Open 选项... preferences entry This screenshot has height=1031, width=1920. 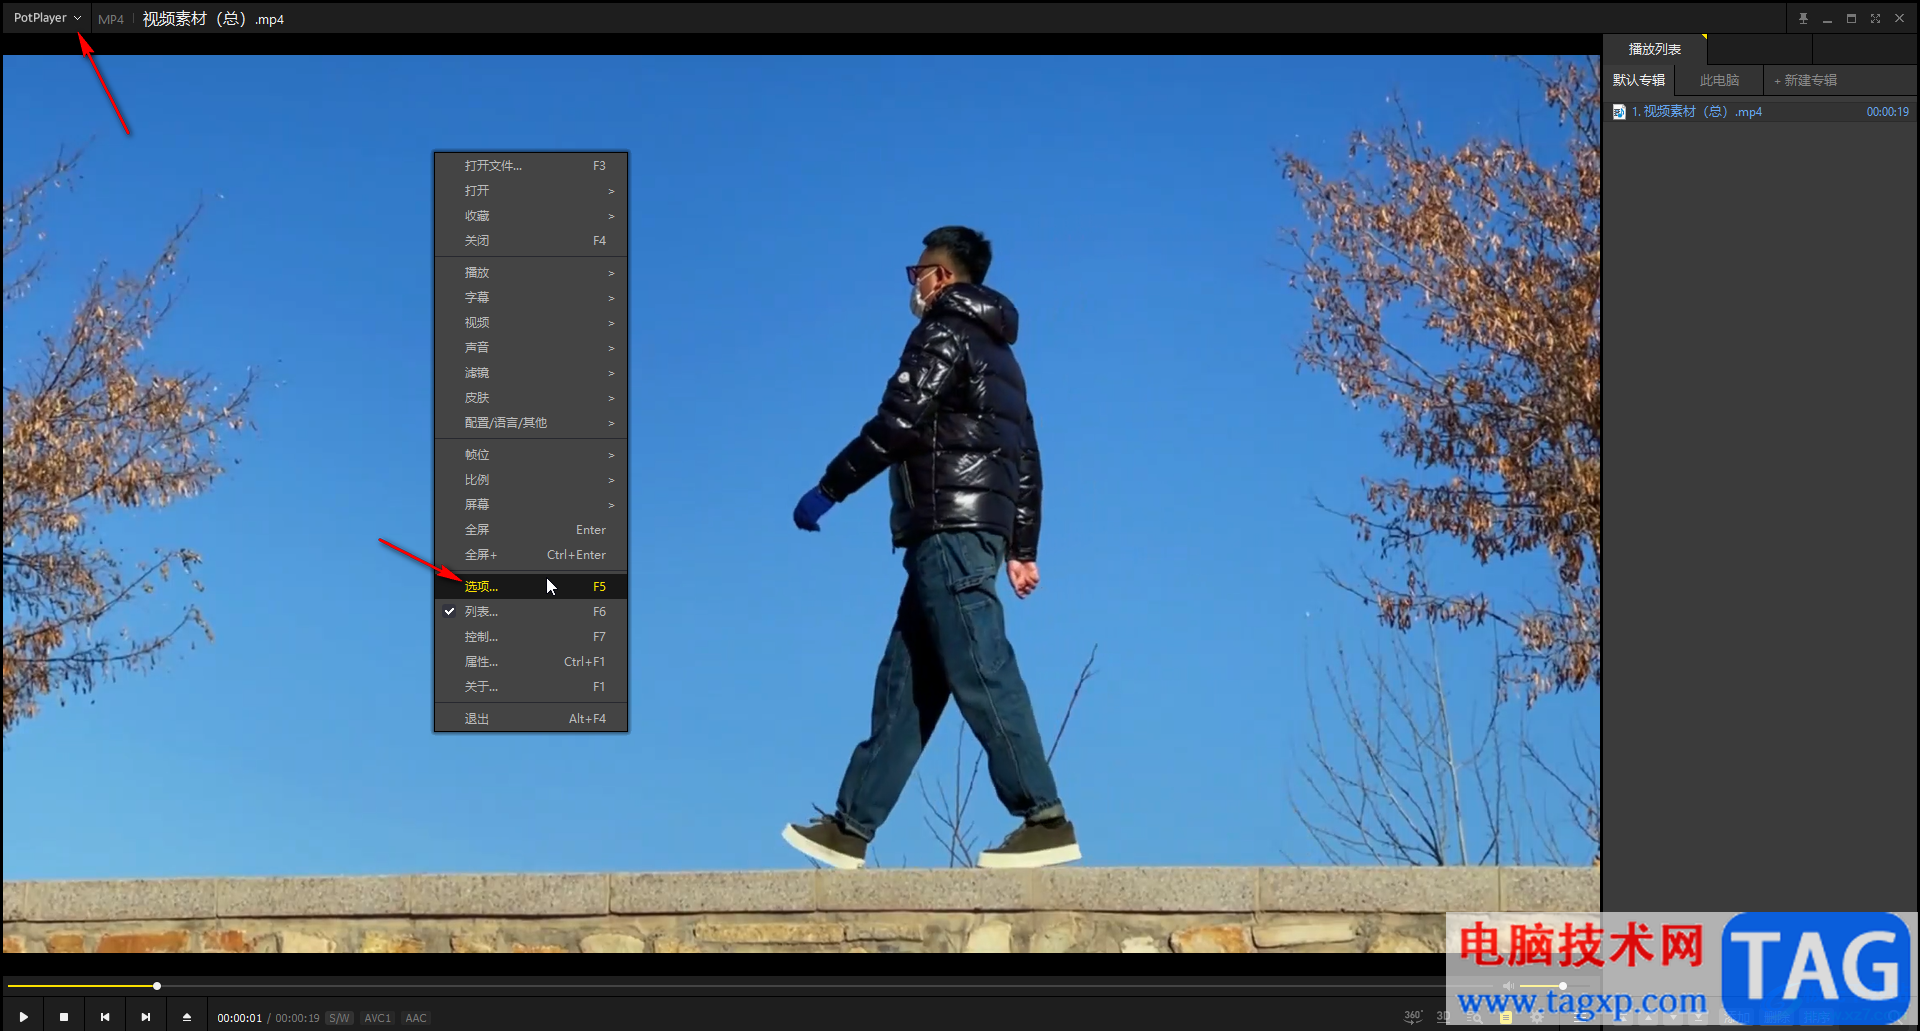click(531, 587)
